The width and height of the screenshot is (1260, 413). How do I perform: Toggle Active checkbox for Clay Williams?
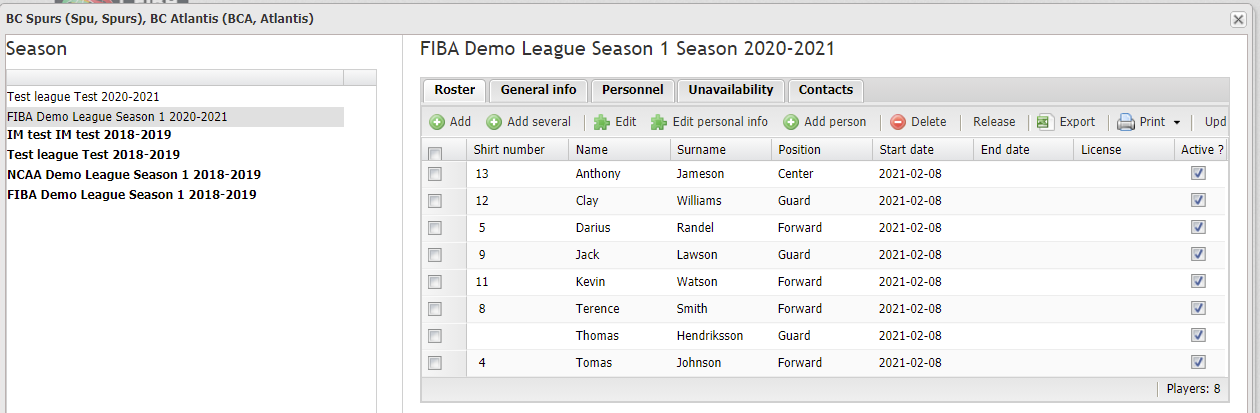point(1199,200)
